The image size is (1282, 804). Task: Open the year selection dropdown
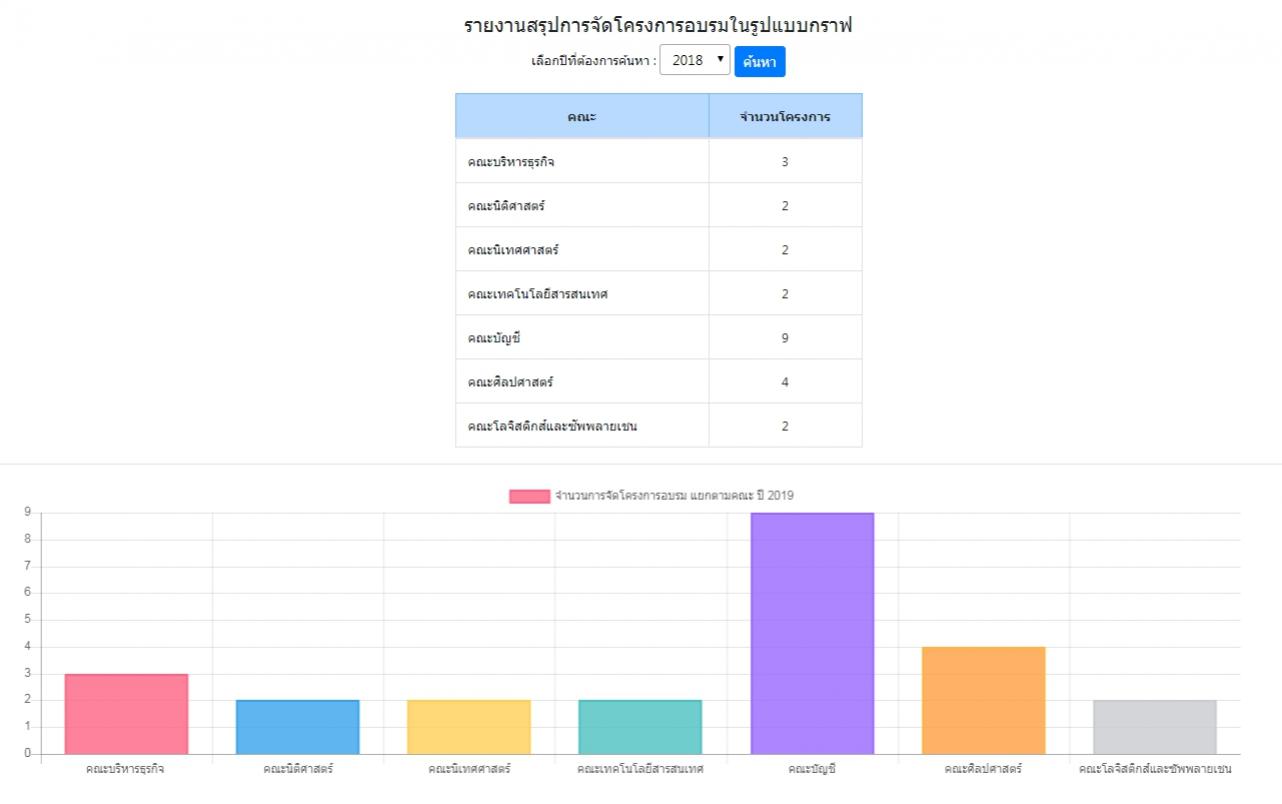point(694,61)
